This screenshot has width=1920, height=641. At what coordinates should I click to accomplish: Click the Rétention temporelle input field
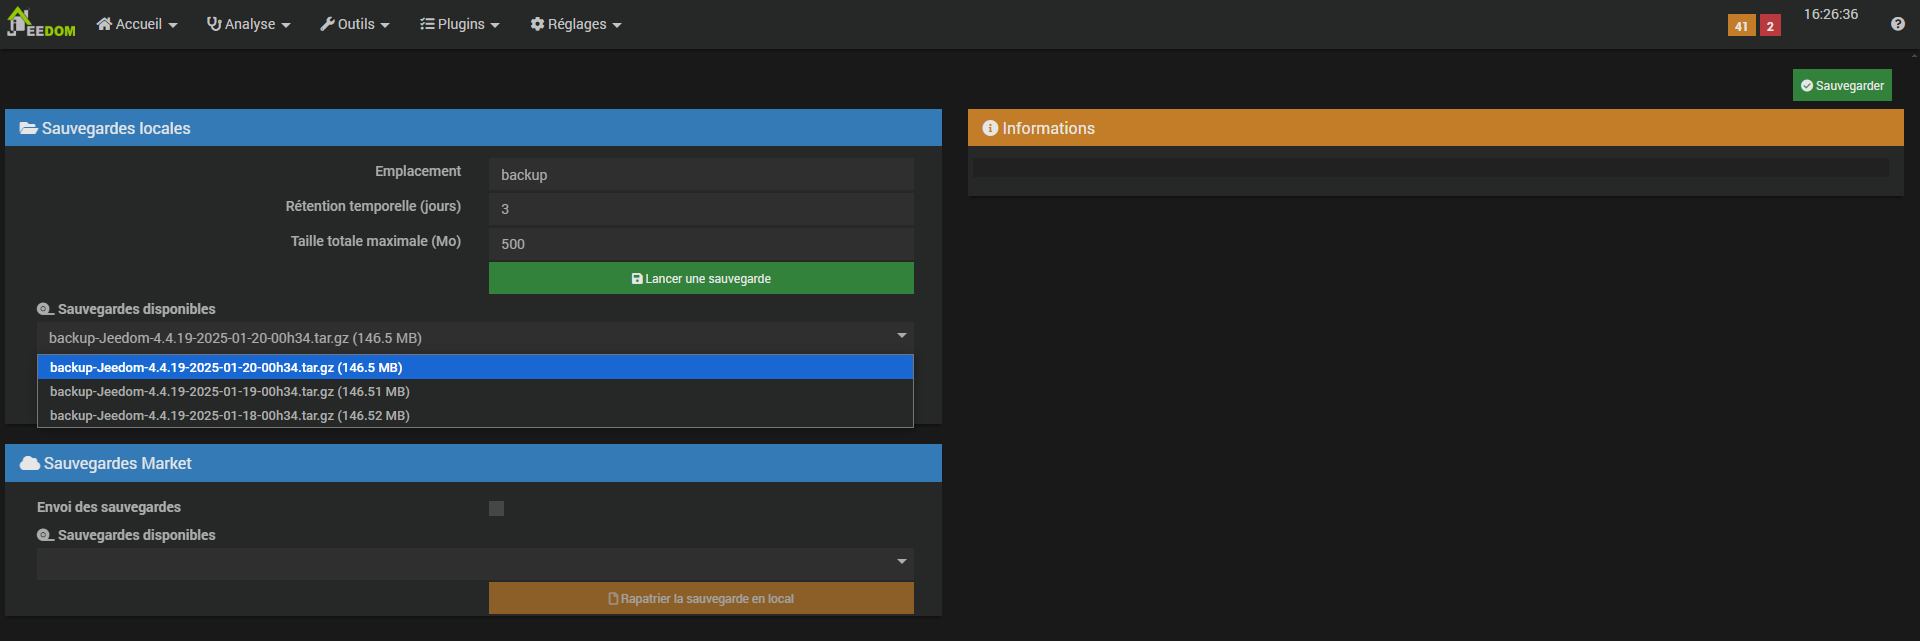pyautogui.click(x=701, y=209)
